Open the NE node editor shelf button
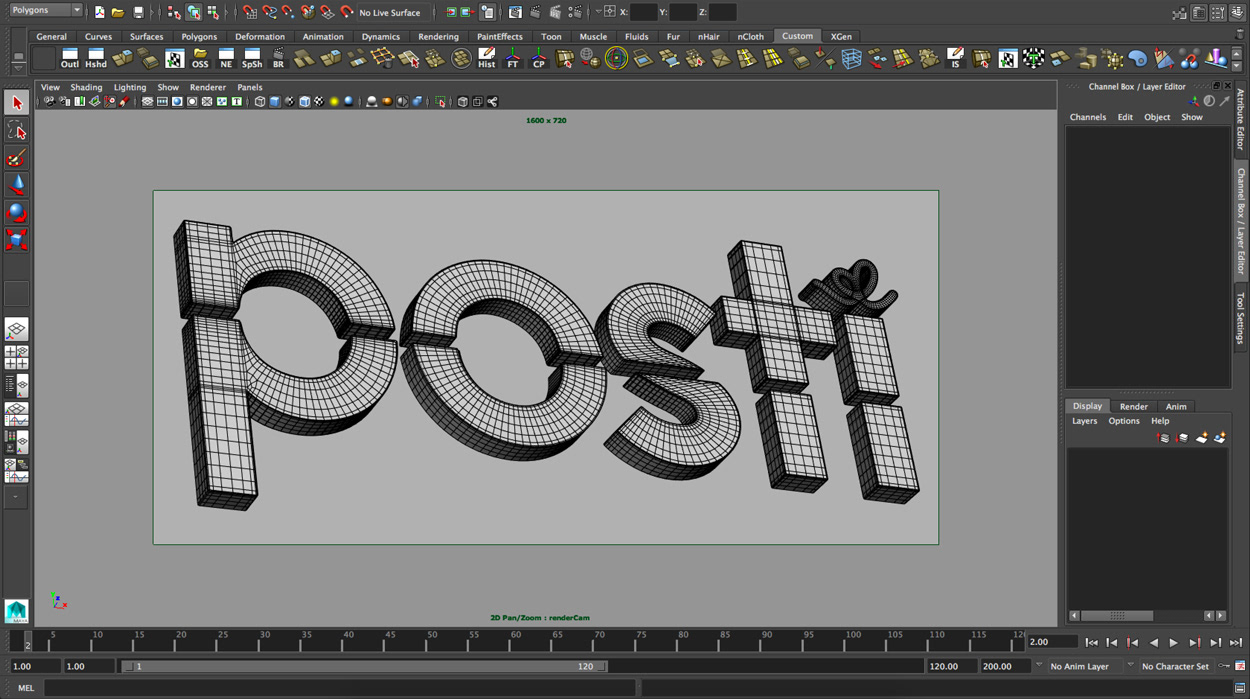 click(226, 59)
